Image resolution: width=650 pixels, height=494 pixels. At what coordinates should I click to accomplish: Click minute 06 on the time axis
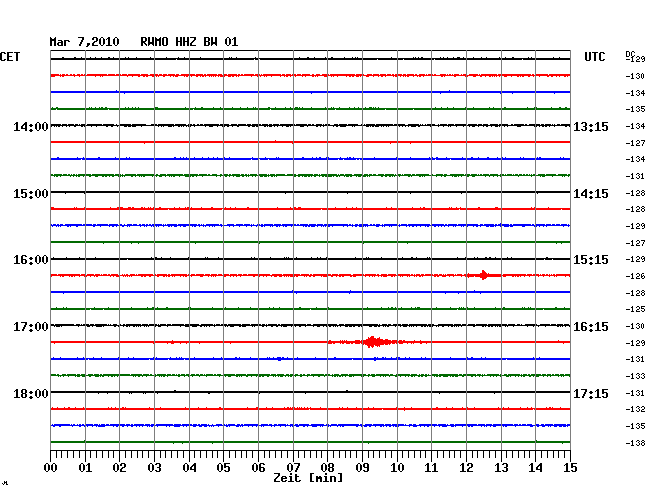258,467
